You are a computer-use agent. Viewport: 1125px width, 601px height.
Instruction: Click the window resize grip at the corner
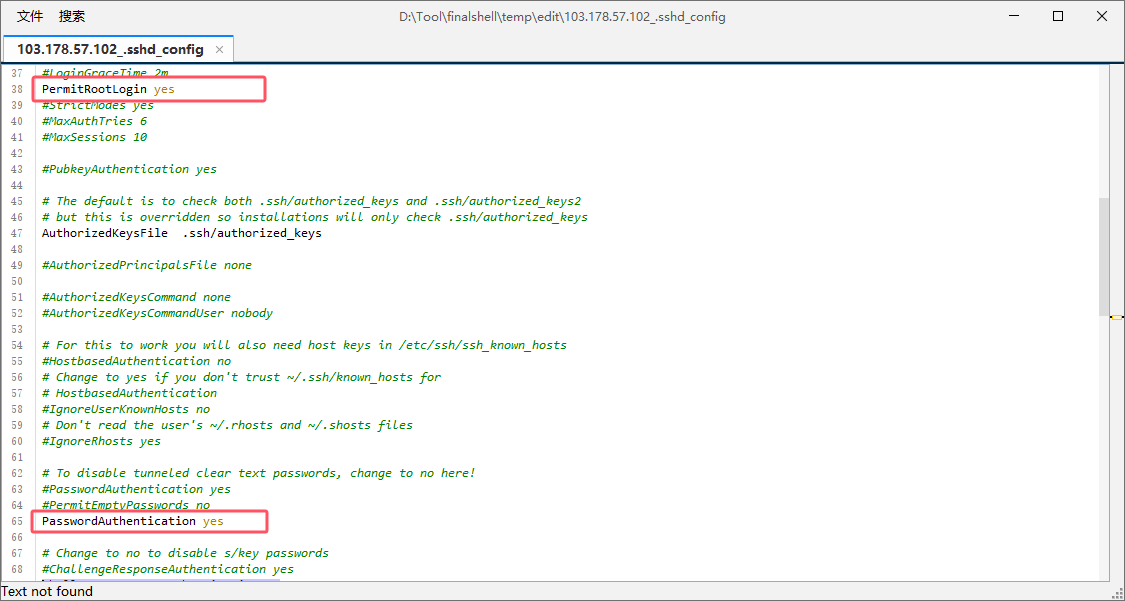point(1118,594)
